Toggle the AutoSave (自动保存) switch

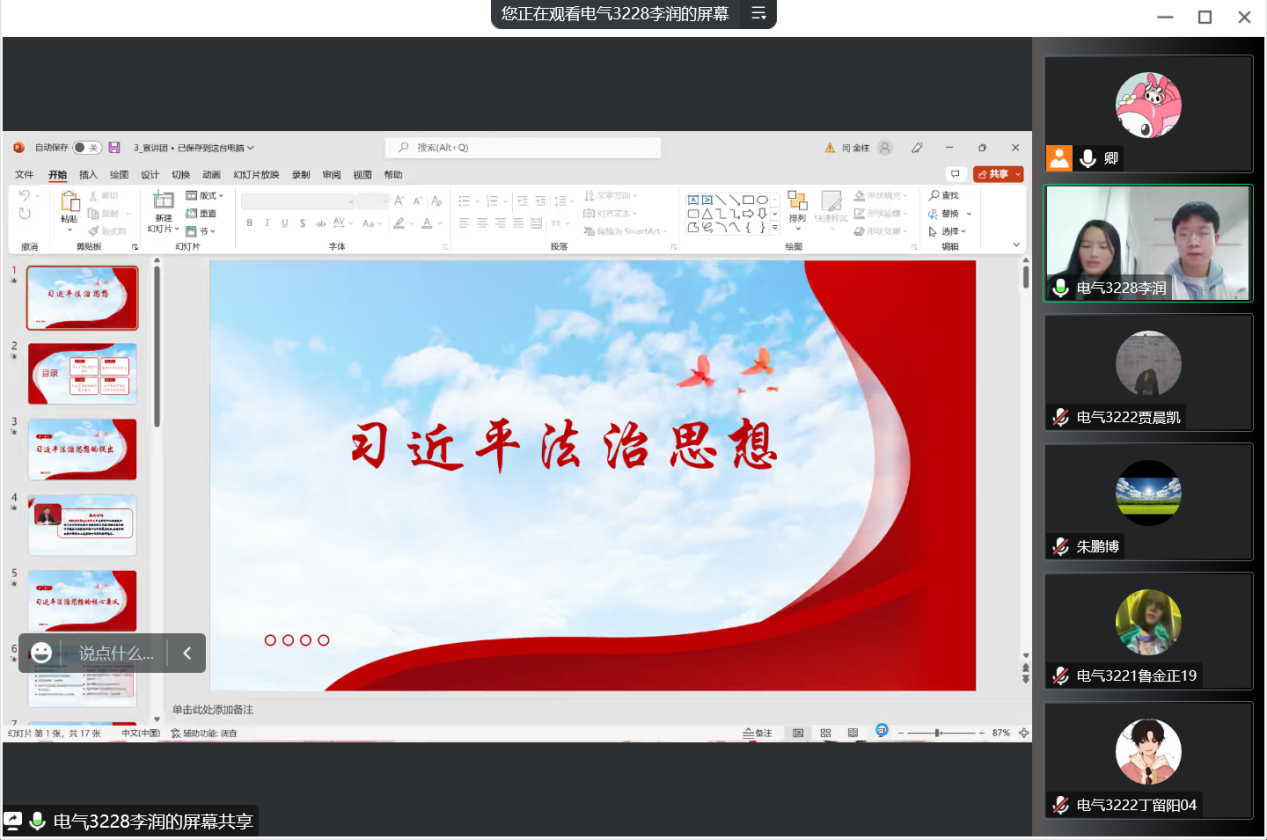[x=86, y=148]
